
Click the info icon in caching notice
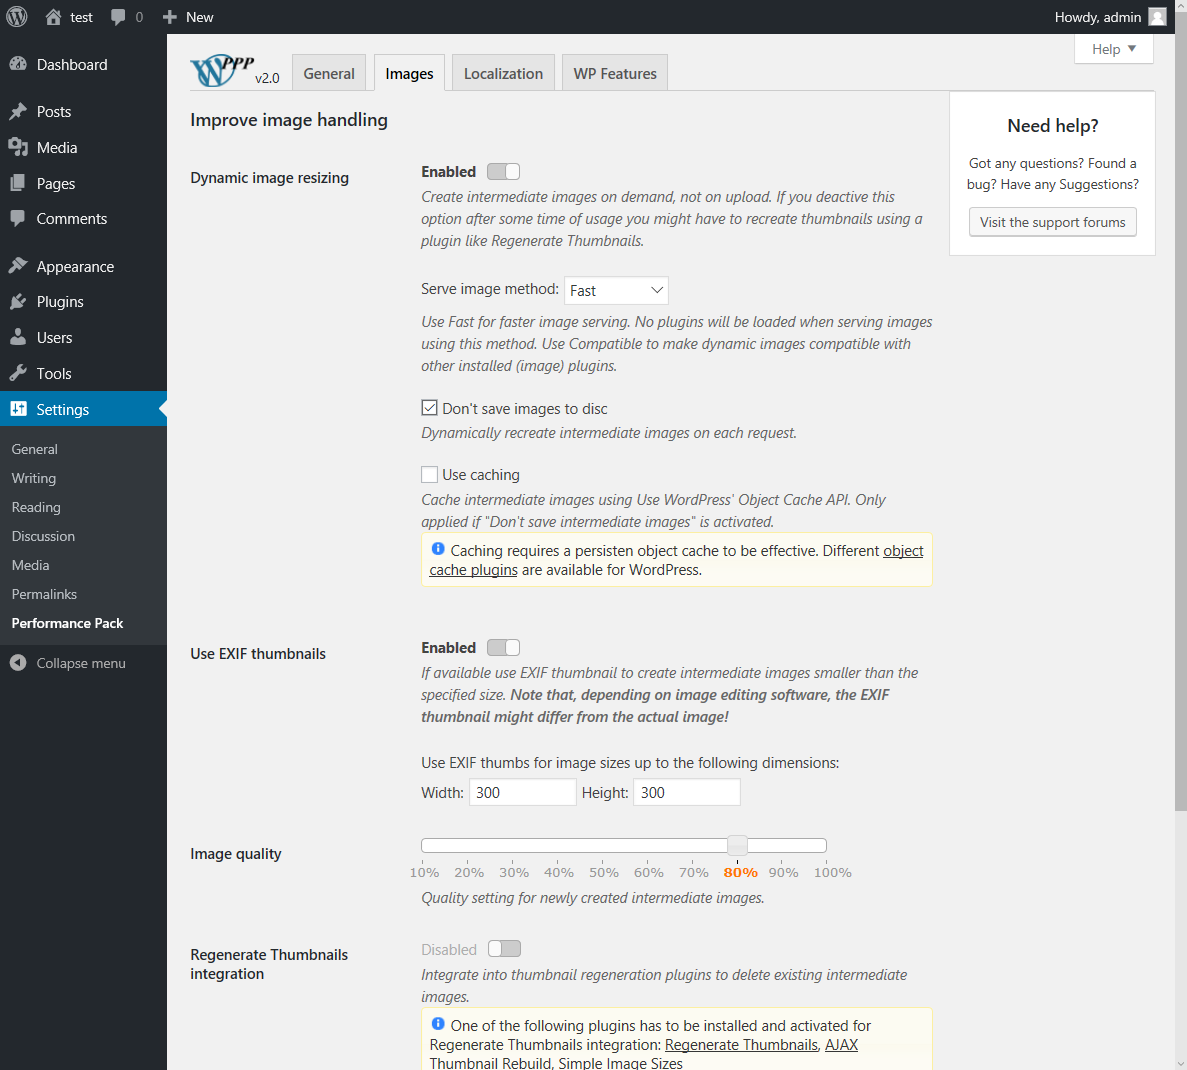438,548
